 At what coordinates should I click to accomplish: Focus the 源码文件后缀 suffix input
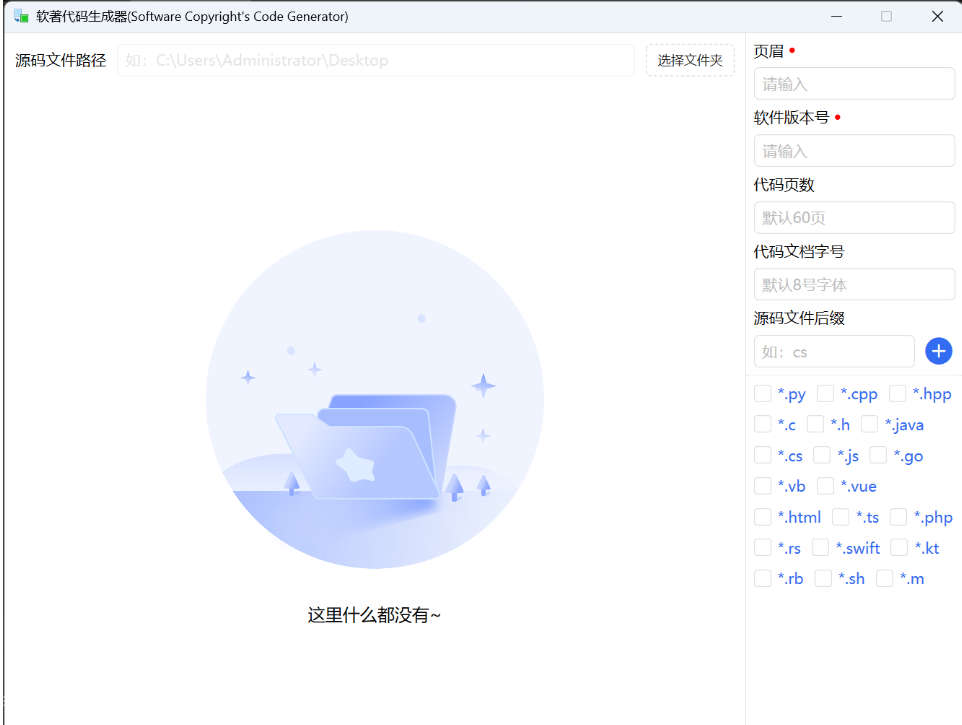(x=834, y=352)
